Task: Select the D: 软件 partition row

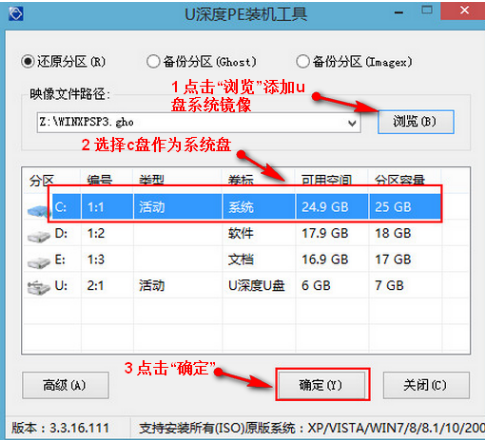Action: (233, 233)
